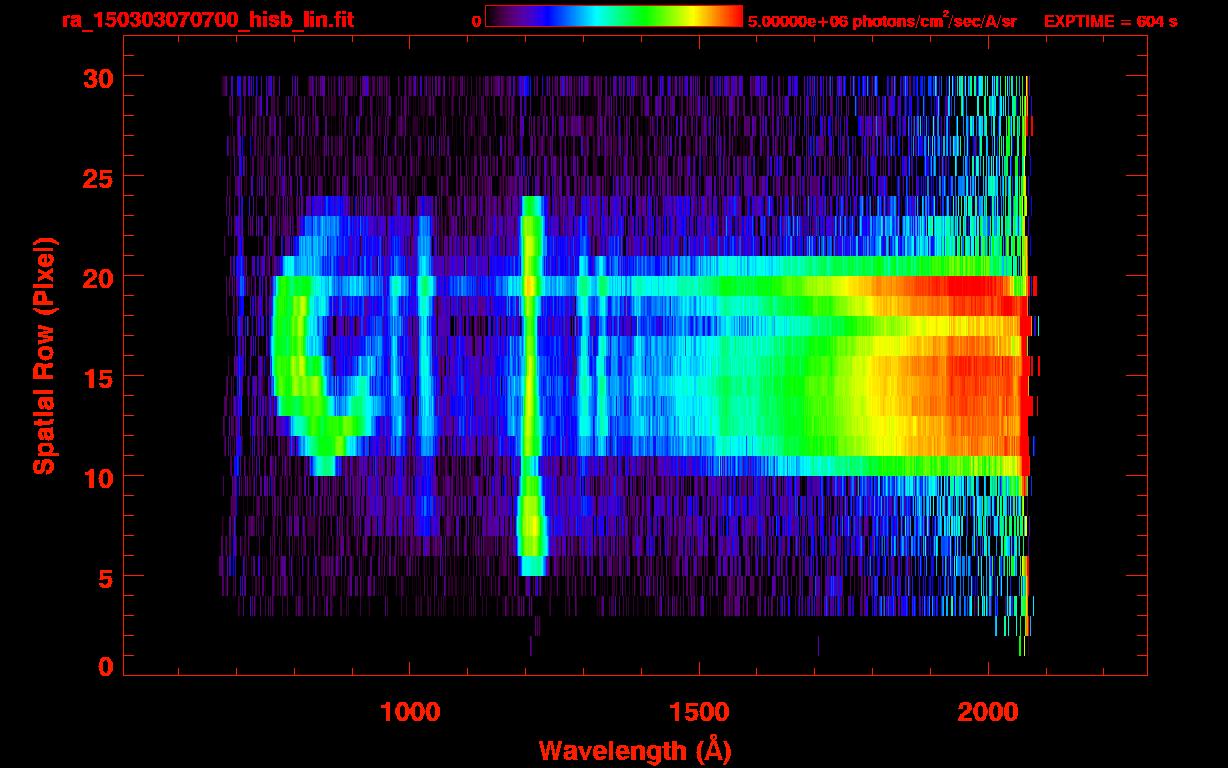Click the y-axis tick label 10

coord(96,477)
